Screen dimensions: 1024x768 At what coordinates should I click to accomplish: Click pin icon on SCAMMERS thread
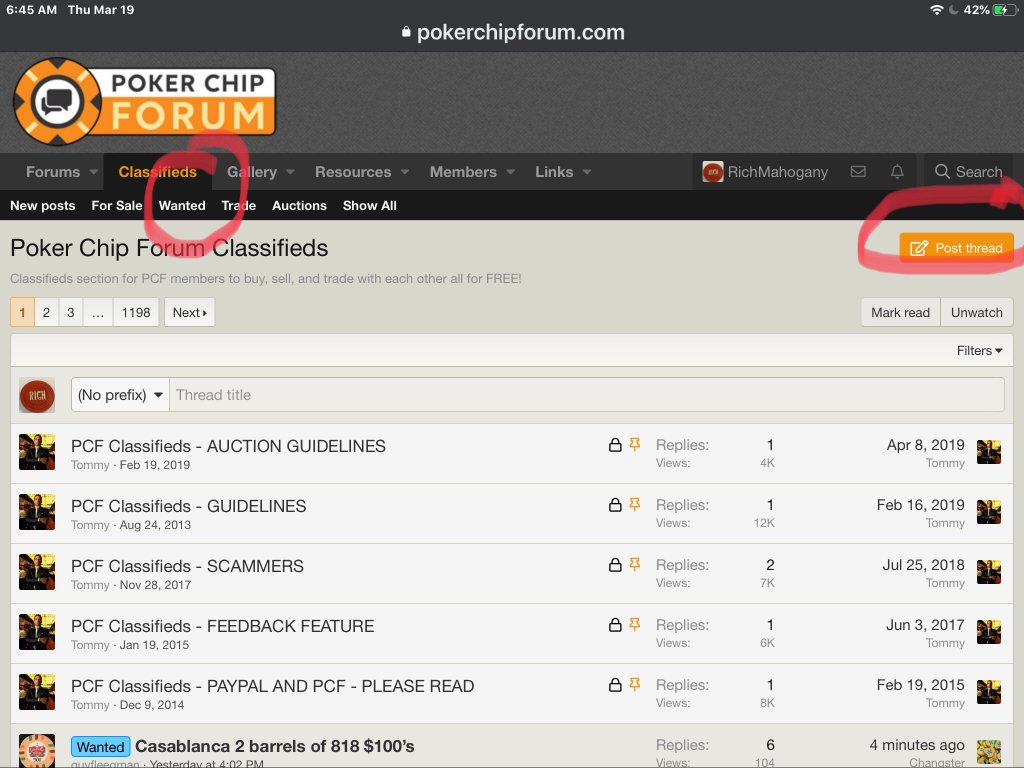(x=634, y=565)
